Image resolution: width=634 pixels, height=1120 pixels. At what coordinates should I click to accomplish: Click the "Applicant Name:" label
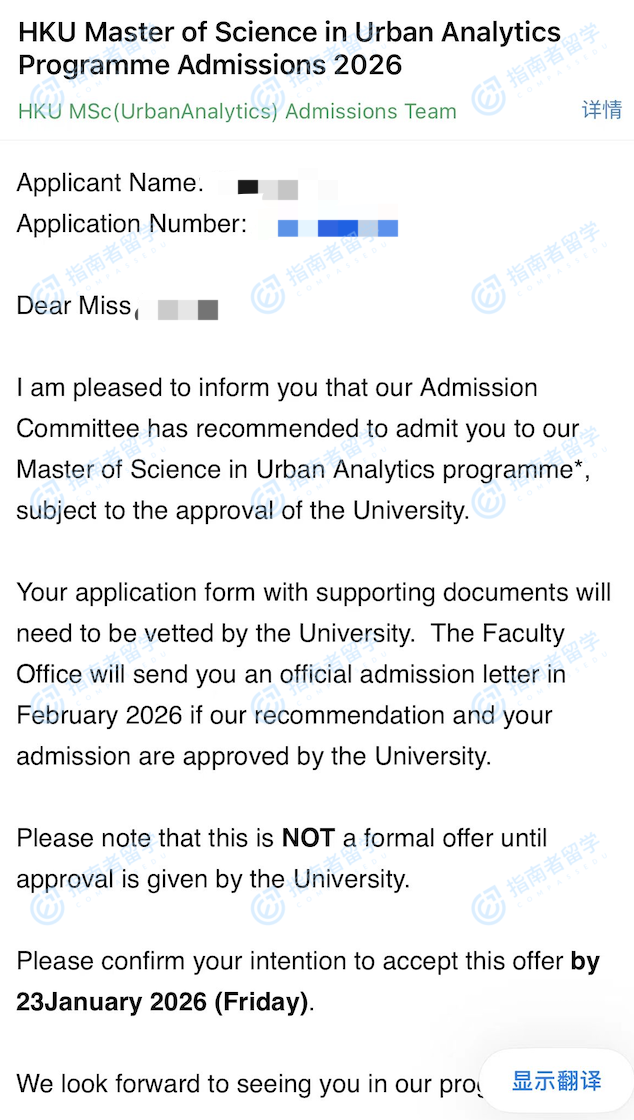[108, 184]
